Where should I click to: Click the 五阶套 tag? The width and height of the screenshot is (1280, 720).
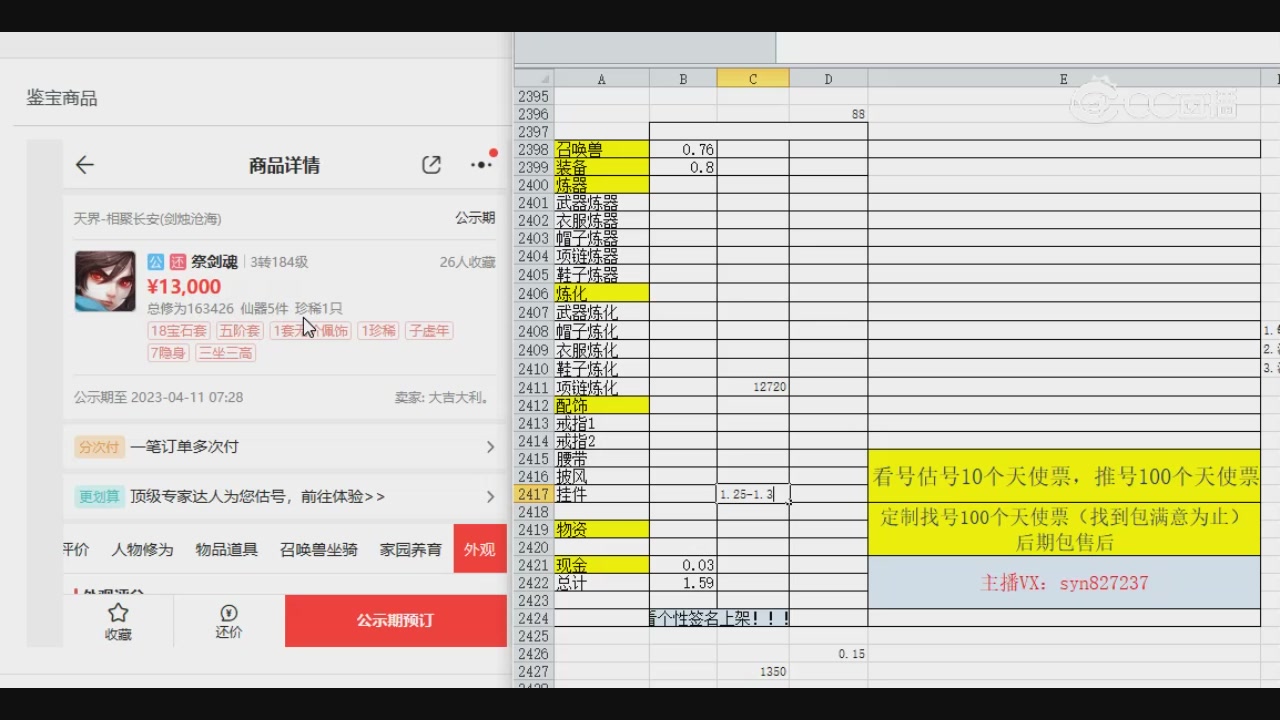pyautogui.click(x=240, y=331)
